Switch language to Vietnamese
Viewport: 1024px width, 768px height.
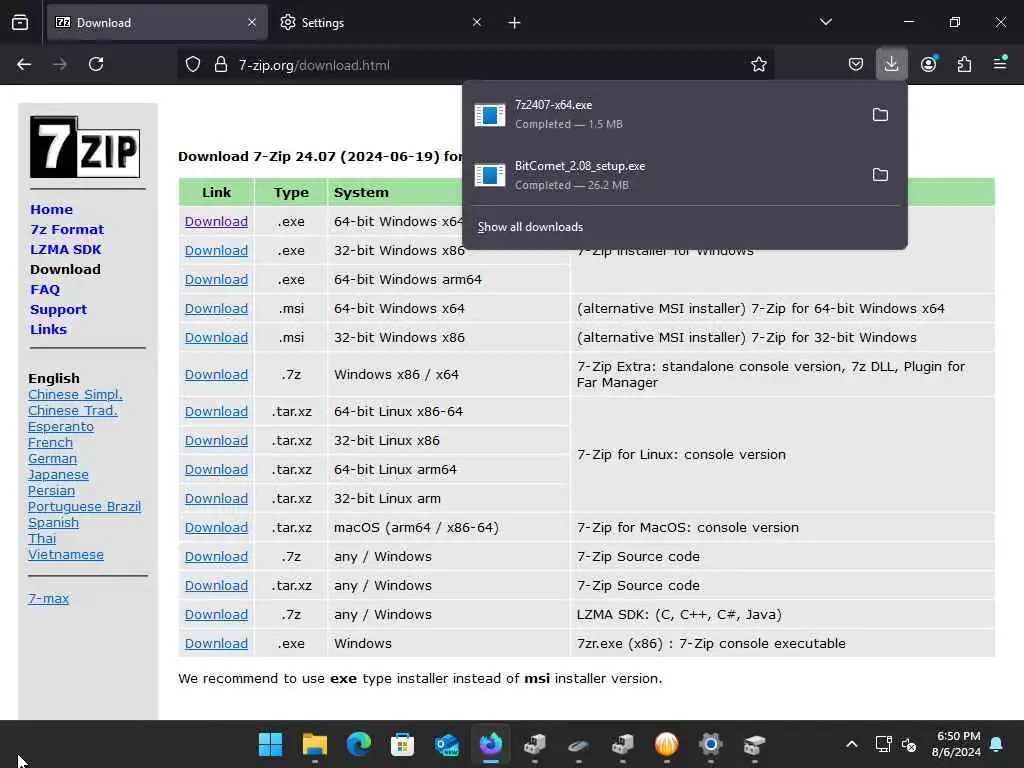pyautogui.click(x=66, y=554)
